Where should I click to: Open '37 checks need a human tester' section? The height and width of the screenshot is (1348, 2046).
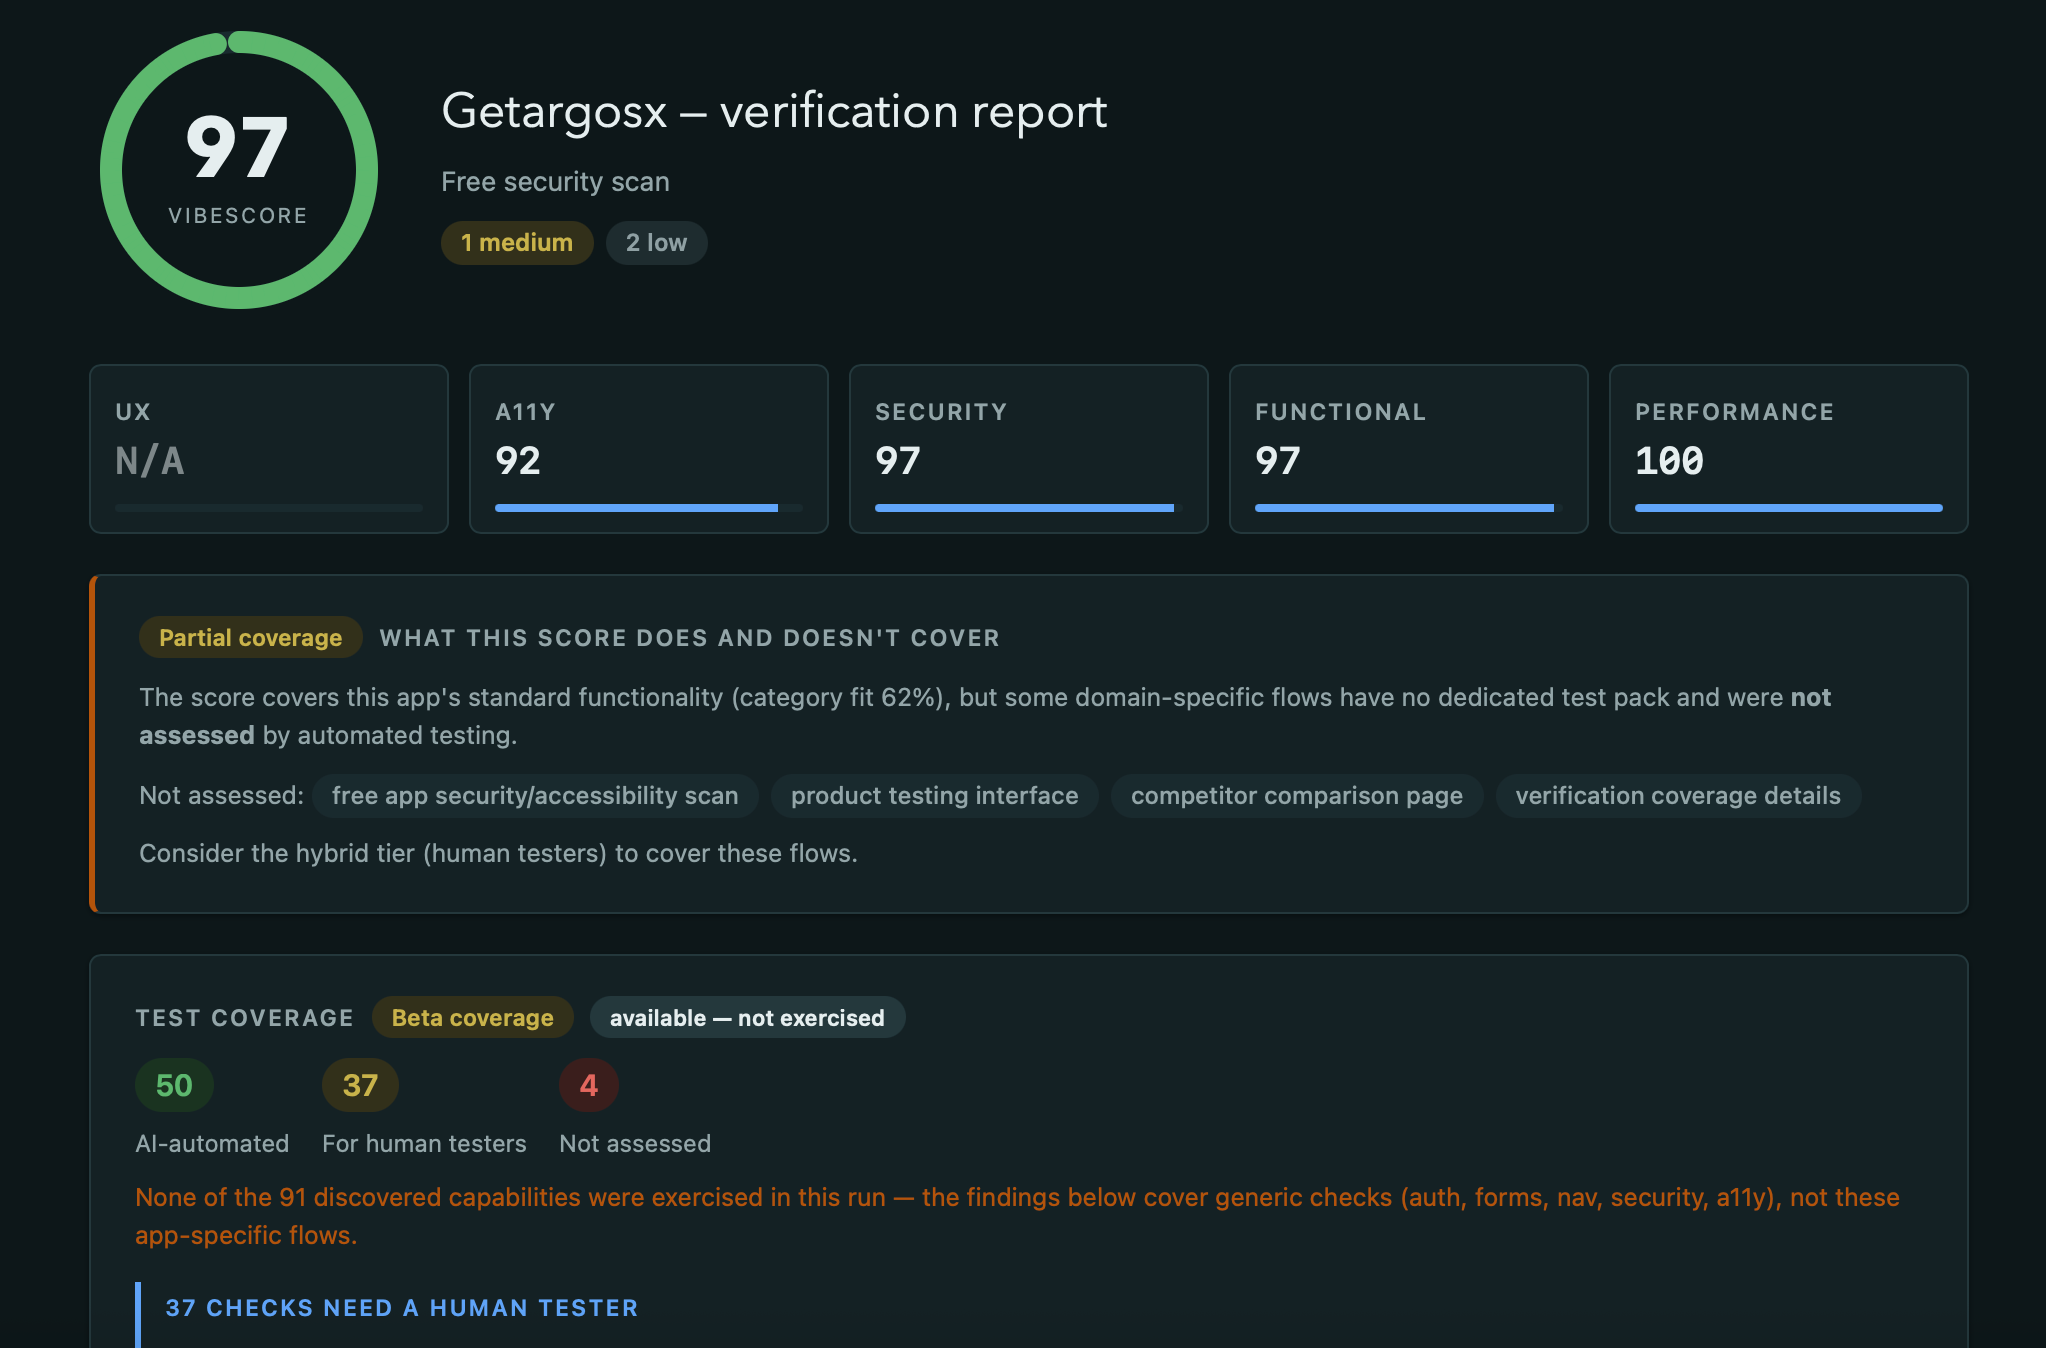coord(401,1308)
